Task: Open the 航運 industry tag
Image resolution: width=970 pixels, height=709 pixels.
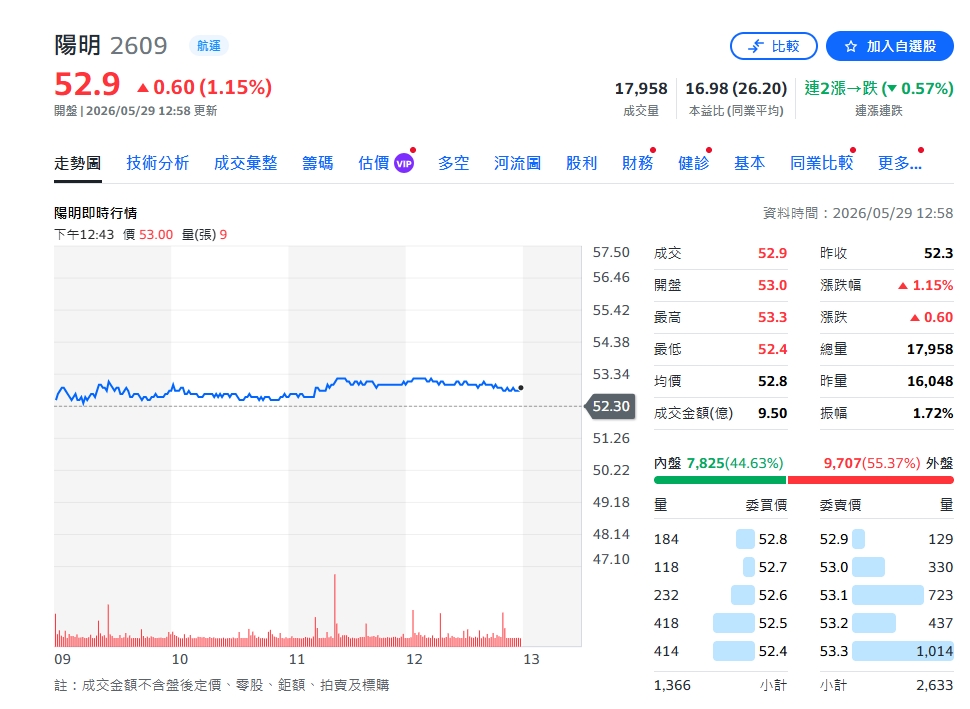Action: click(209, 46)
